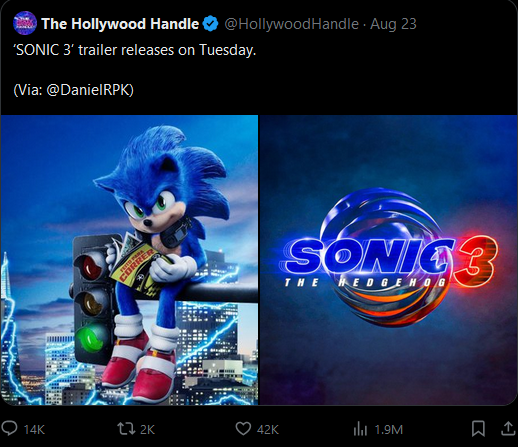This screenshot has height=447, width=518.
Task: Open the Sonic 3 logo image
Action: click(388, 260)
